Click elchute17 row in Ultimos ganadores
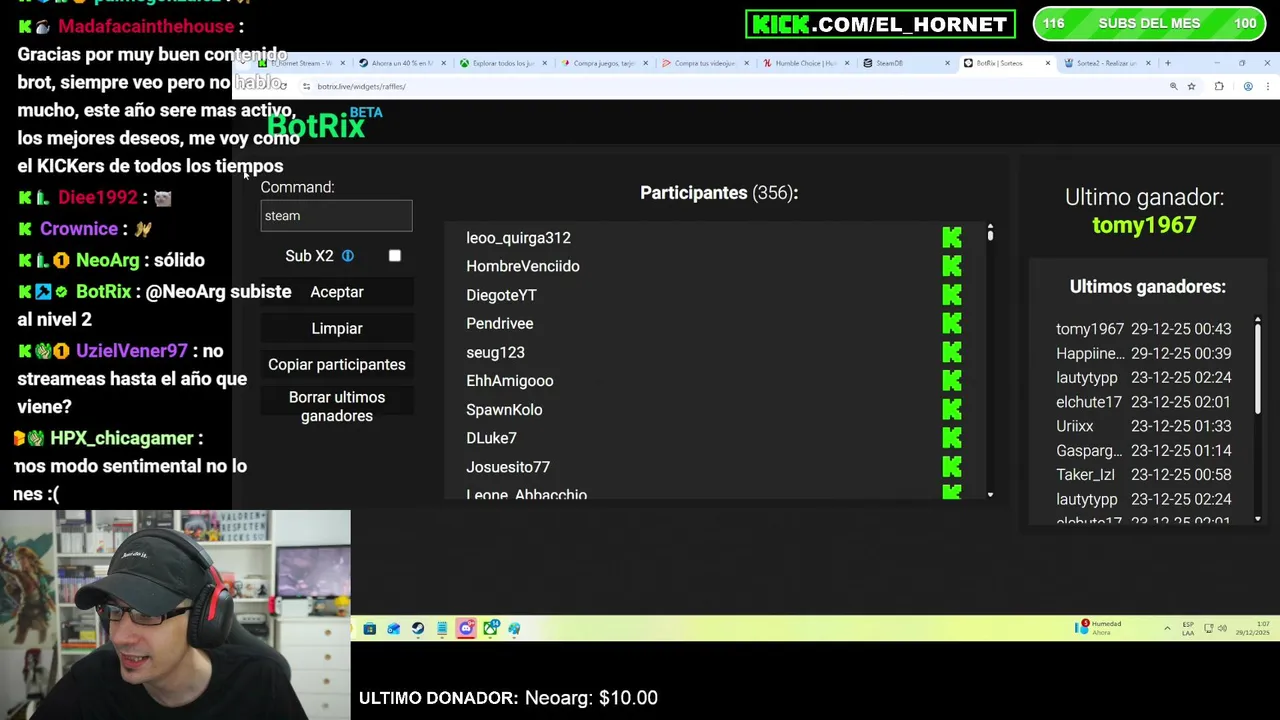Screen dimensions: 1280x720 point(1144,402)
